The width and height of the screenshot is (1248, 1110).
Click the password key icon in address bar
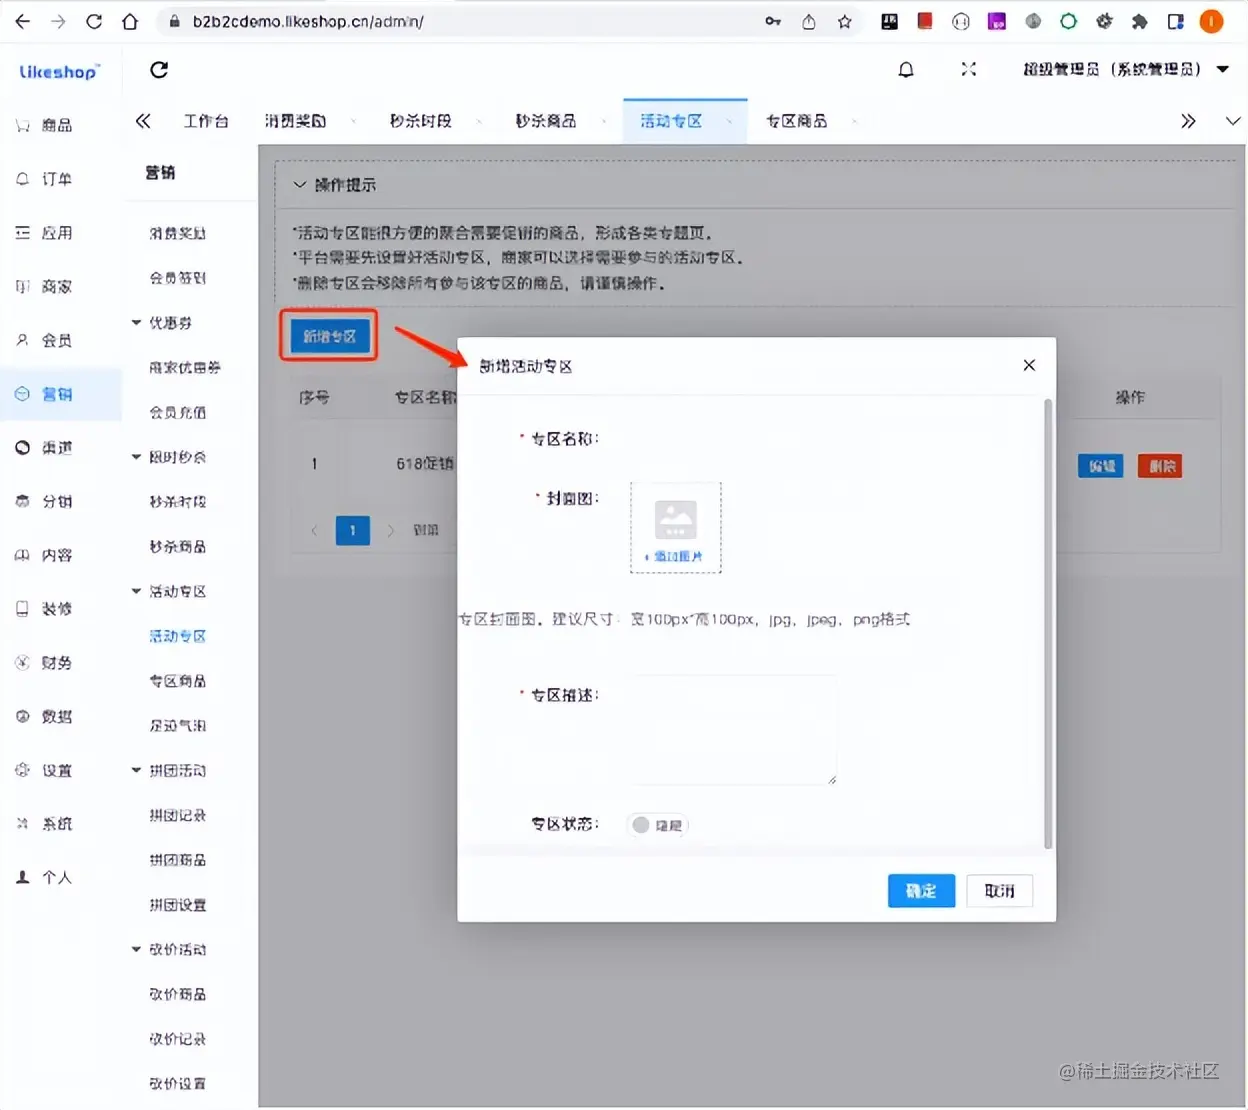tap(773, 21)
